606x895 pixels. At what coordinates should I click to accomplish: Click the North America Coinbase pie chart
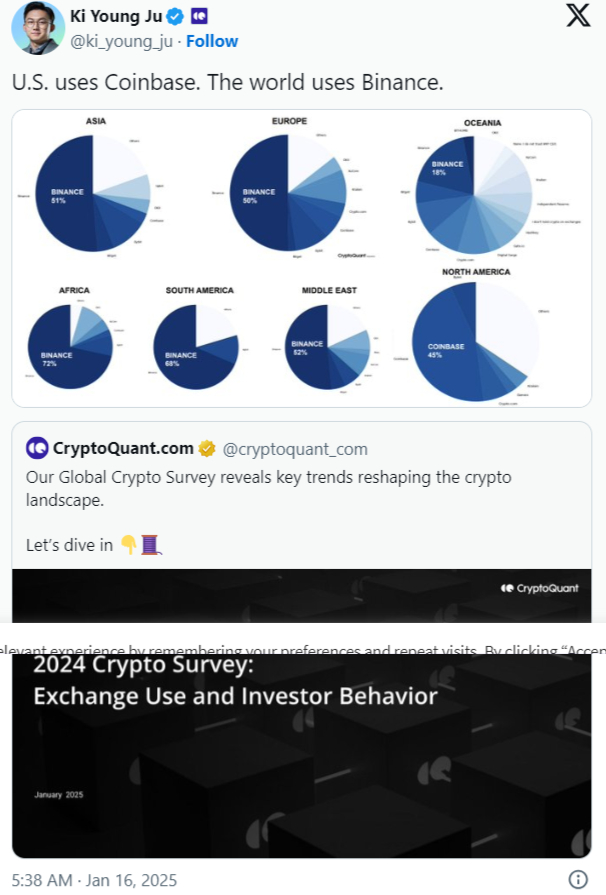click(x=475, y=341)
